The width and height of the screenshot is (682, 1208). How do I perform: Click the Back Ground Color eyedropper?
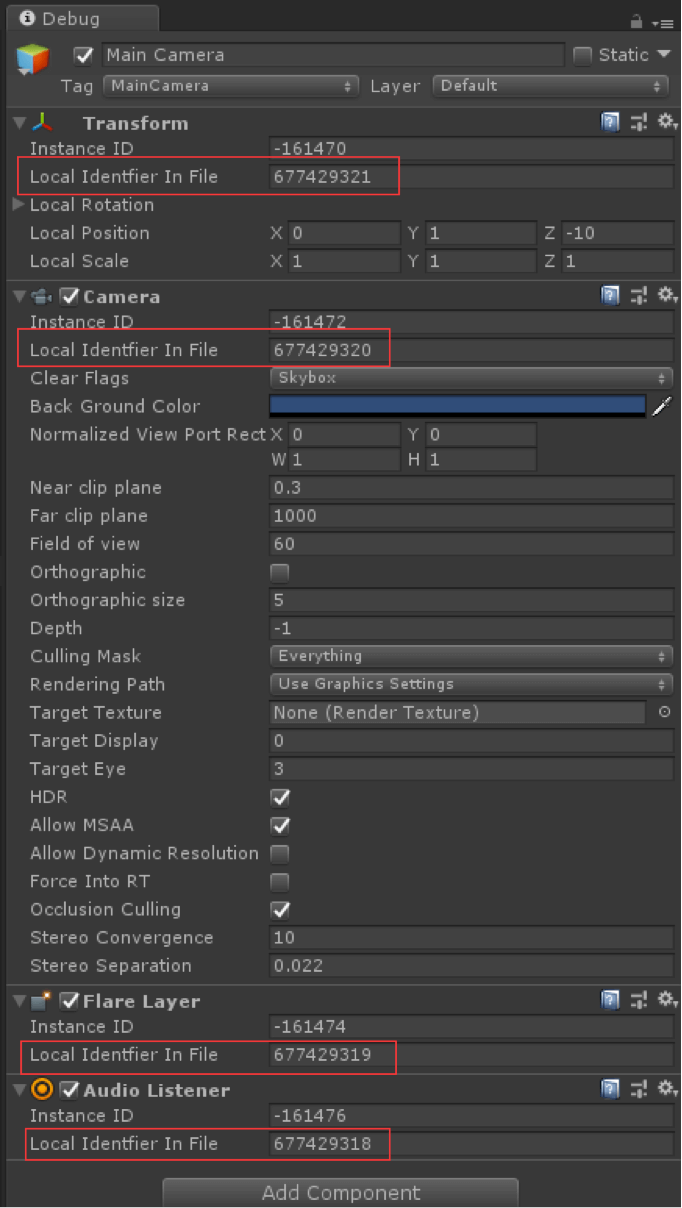tap(662, 406)
